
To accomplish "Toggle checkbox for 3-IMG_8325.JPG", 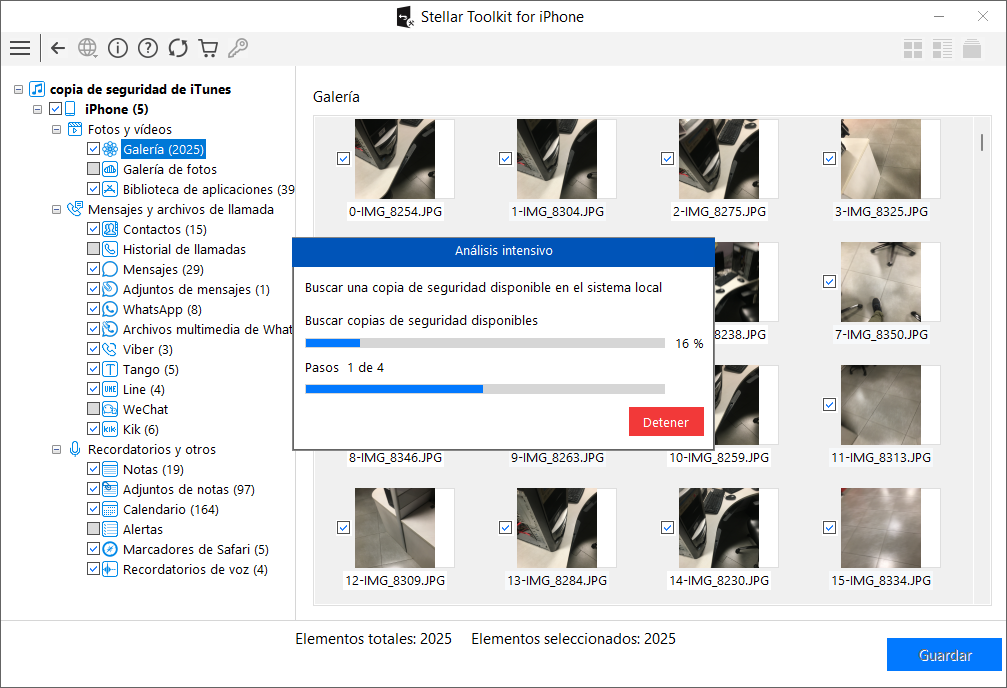I will [x=829, y=159].
